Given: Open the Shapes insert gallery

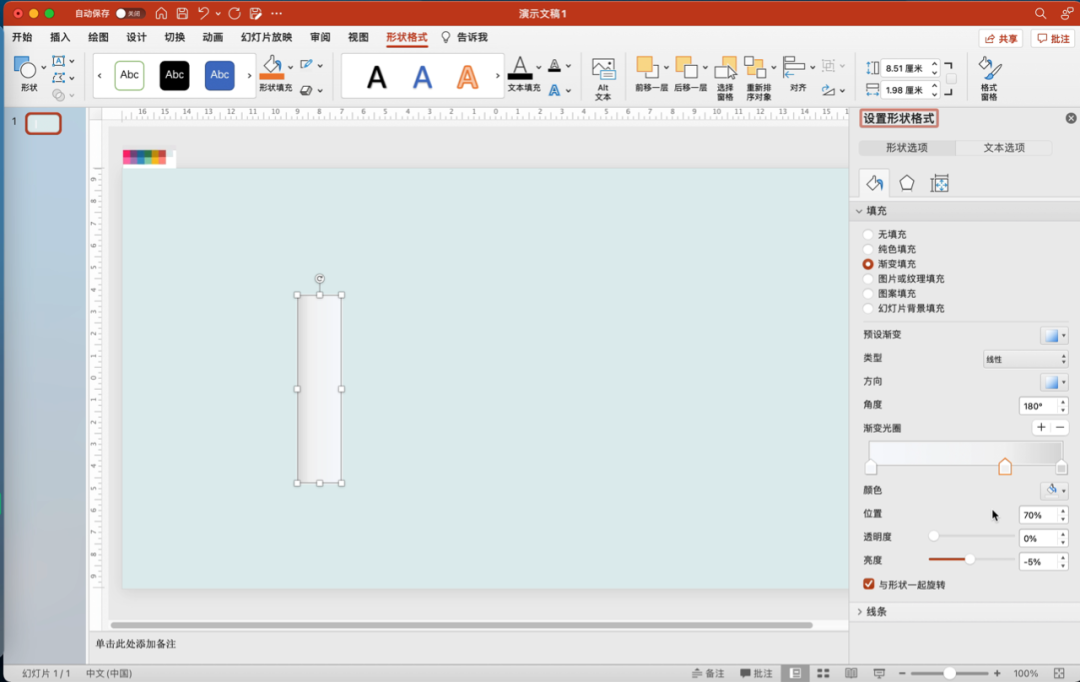Looking at the screenshot, I should [25, 68].
